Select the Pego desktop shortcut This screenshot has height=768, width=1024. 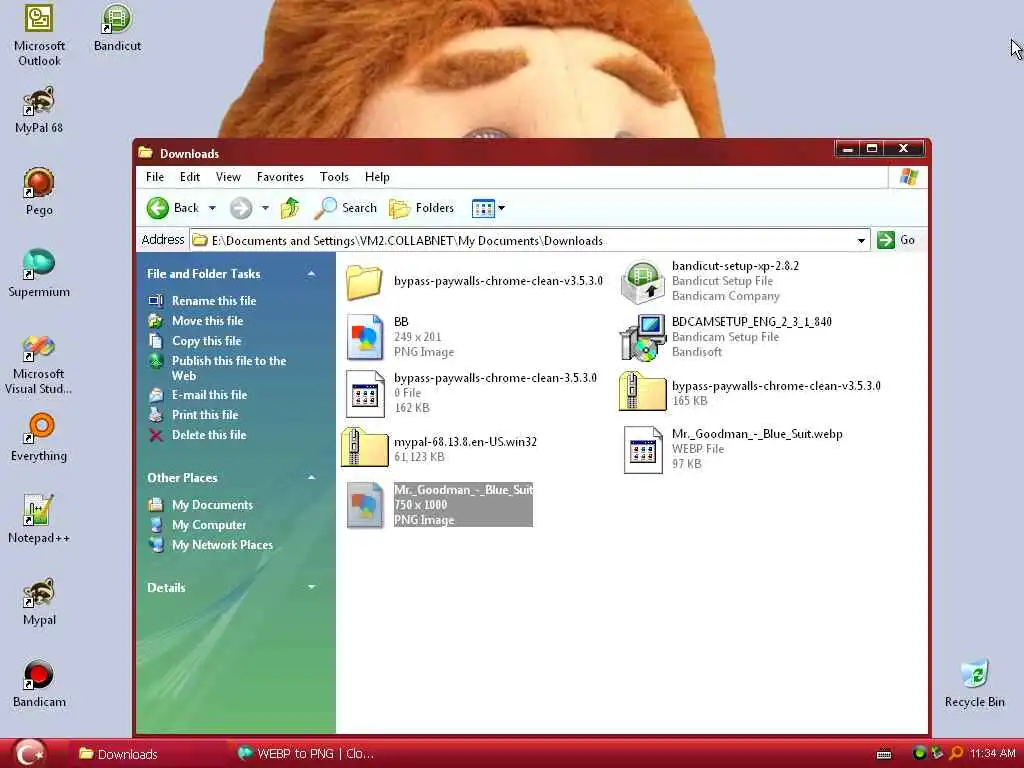coord(39,192)
